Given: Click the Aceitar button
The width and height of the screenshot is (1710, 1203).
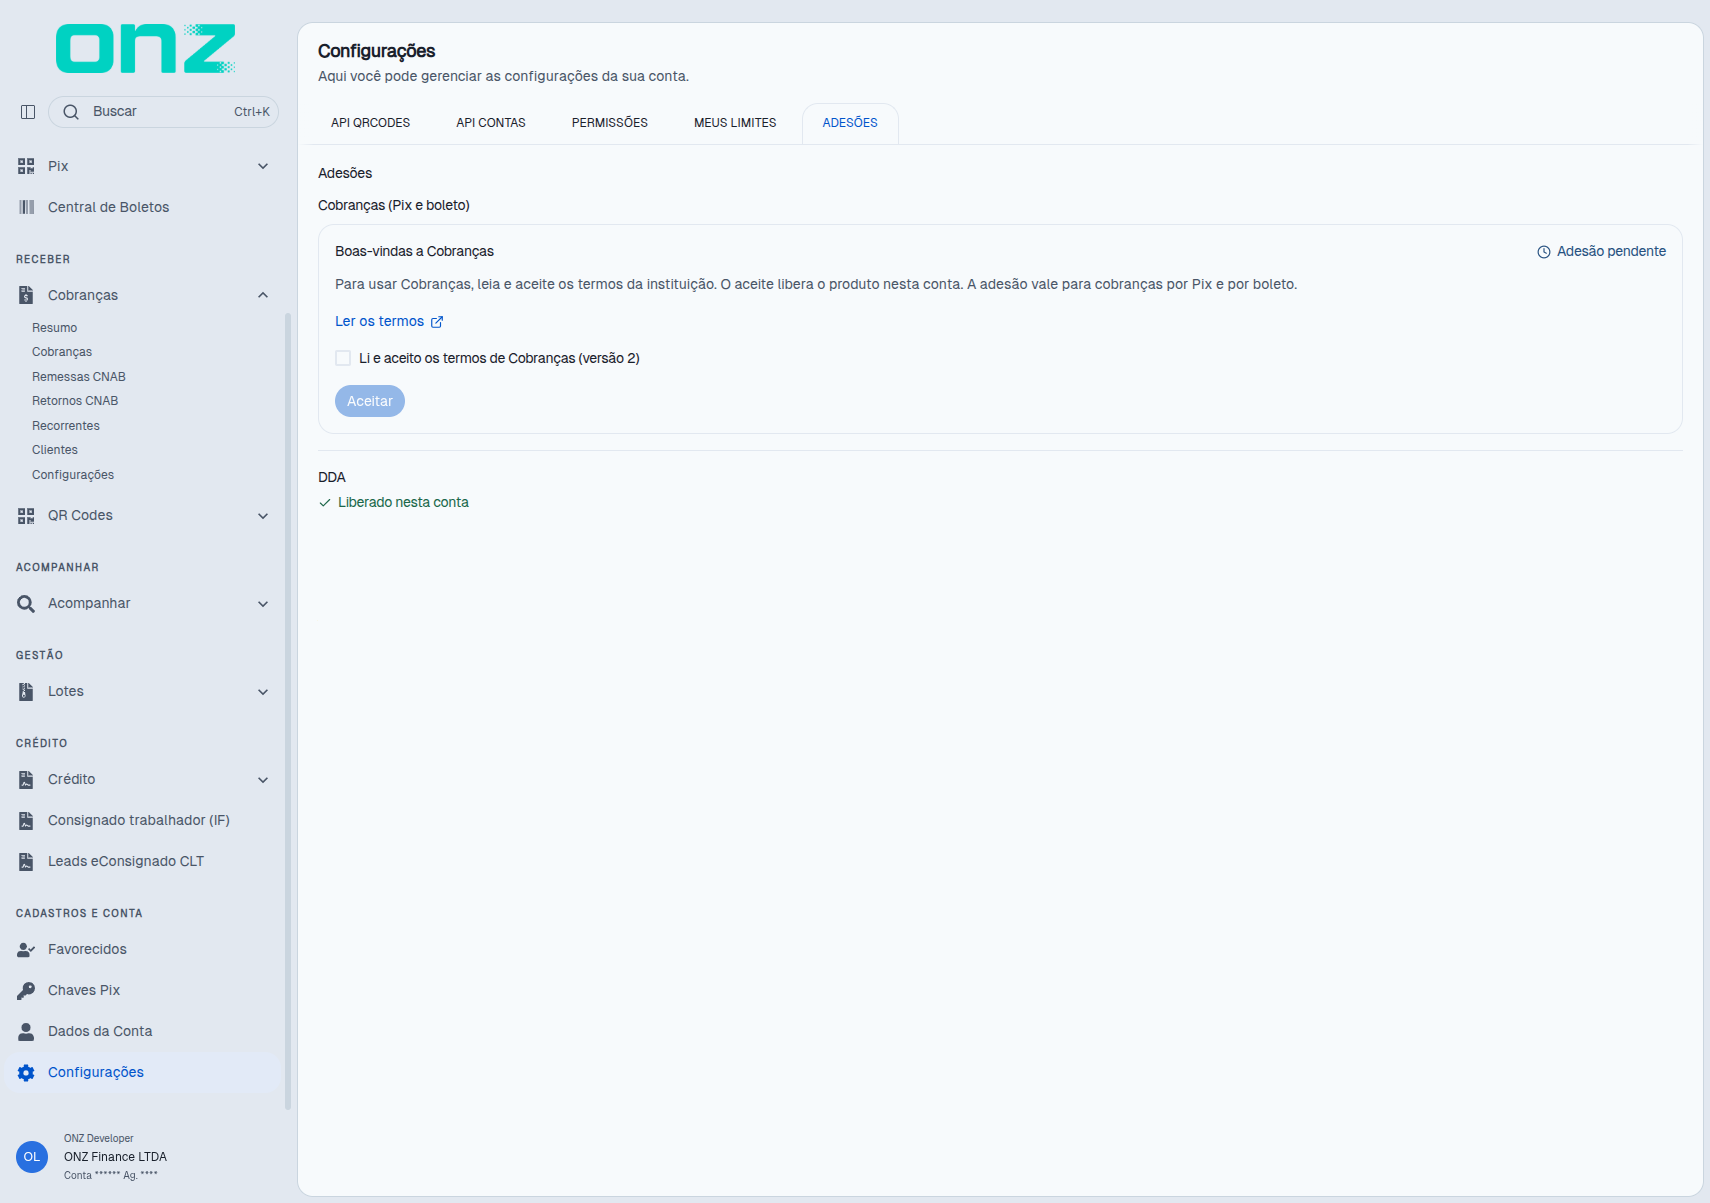Looking at the screenshot, I should (370, 401).
